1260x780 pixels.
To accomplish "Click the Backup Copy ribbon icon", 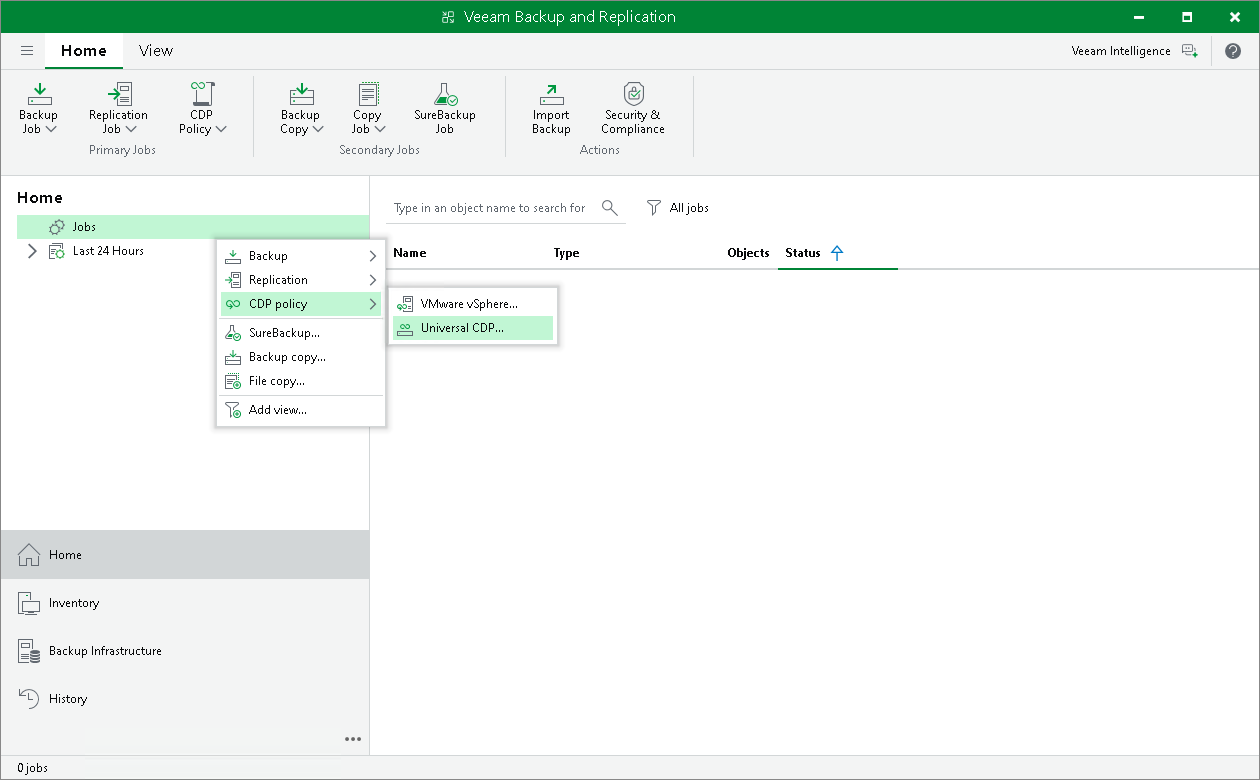I will click(x=300, y=95).
